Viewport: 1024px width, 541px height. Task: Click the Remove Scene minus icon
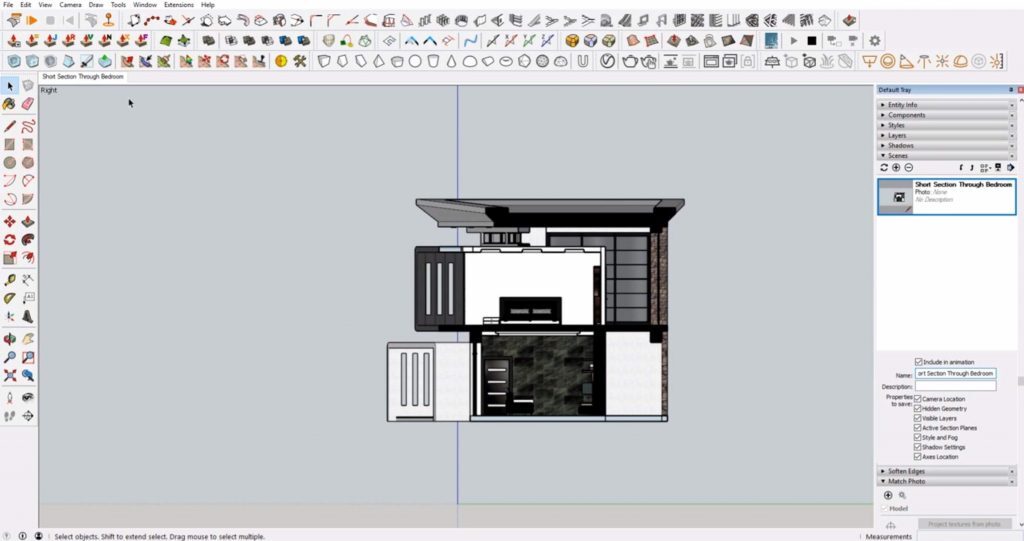coord(908,168)
